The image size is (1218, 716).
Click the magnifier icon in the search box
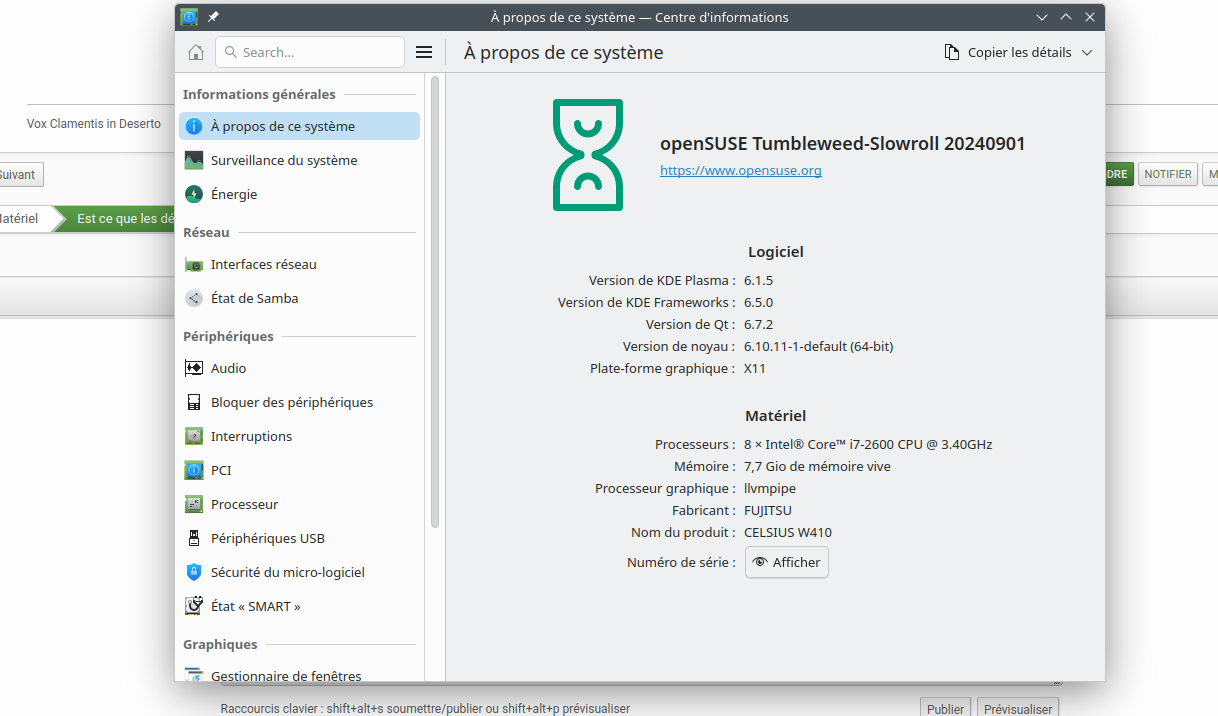point(230,52)
